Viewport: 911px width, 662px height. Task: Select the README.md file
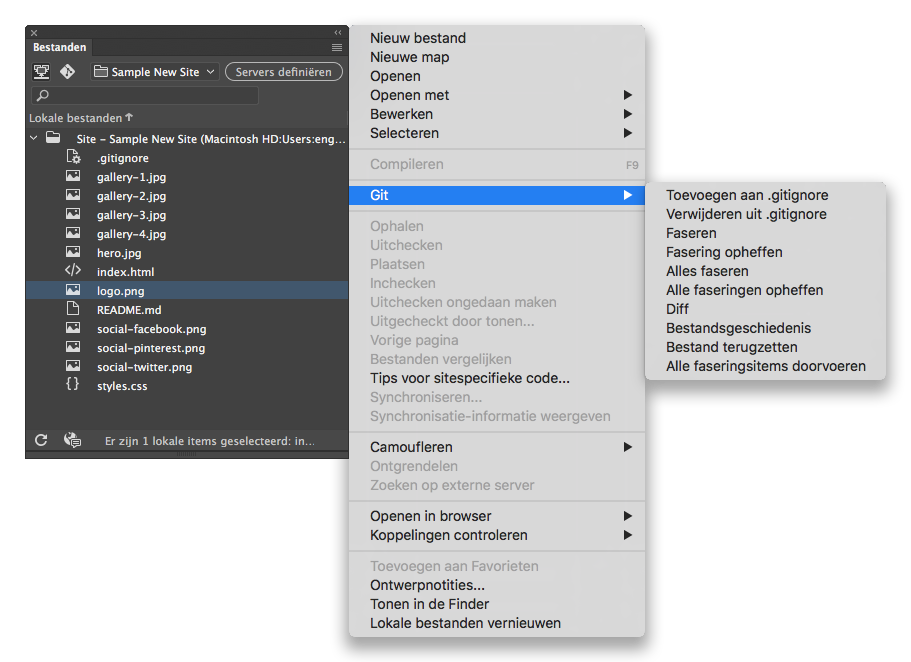tap(129, 310)
